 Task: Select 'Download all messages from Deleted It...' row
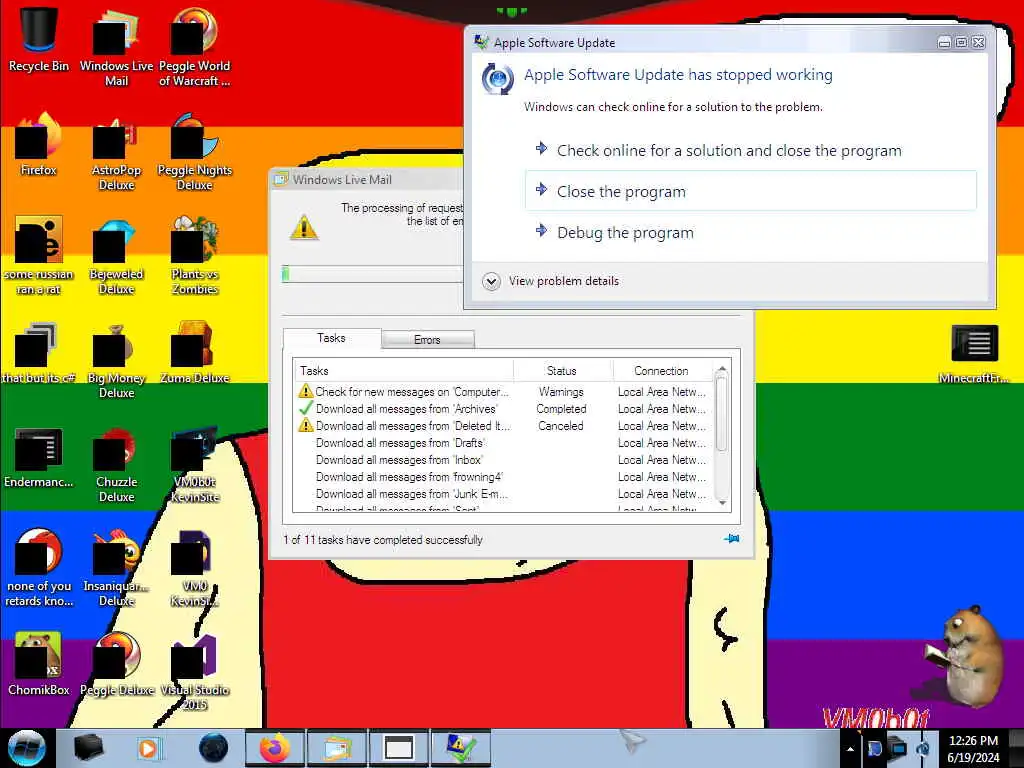click(x=503, y=426)
